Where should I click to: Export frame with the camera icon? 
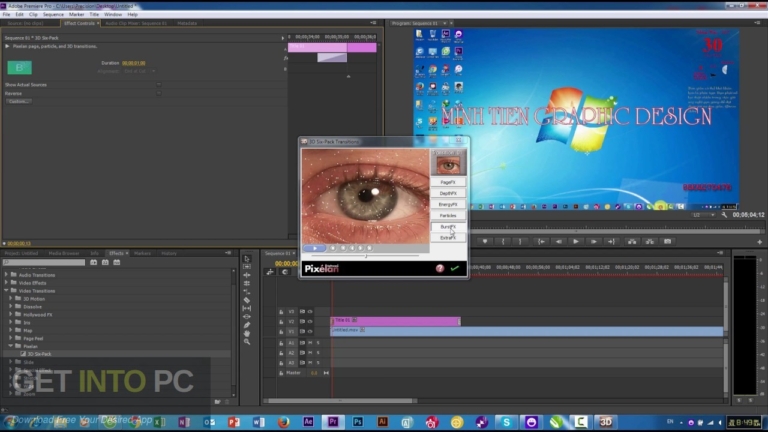pos(668,241)
